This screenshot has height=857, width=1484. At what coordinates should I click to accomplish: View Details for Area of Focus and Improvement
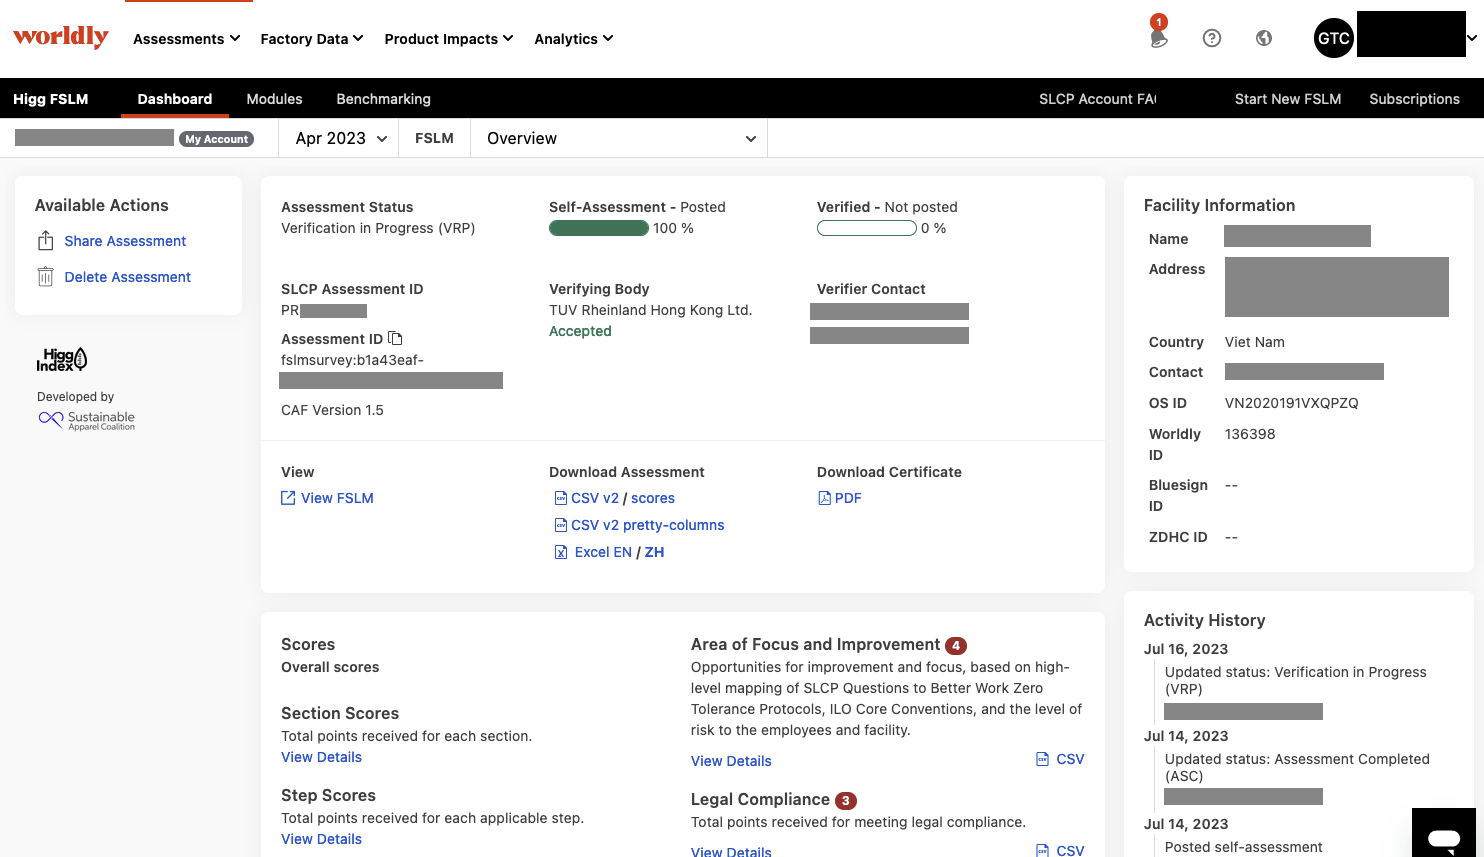click(x=731, y=761)
